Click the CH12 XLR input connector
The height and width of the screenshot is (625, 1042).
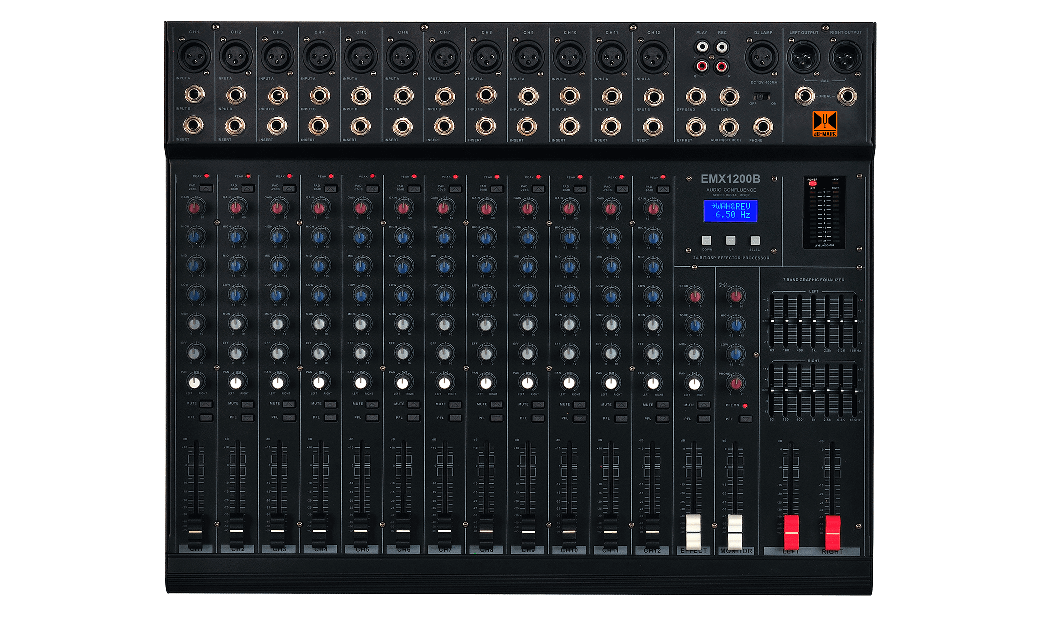(x=652, y=57)
